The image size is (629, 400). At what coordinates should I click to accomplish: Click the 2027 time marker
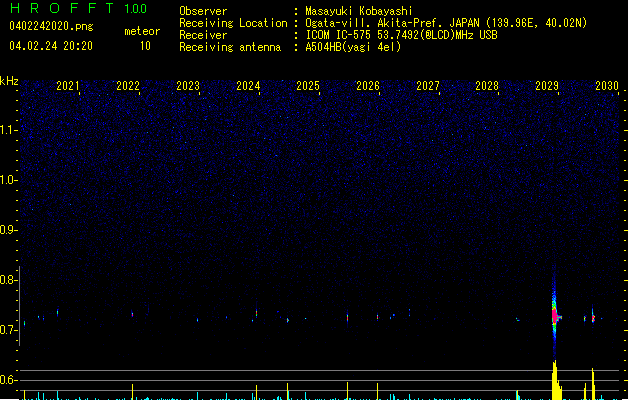click(x=428, y=86)
